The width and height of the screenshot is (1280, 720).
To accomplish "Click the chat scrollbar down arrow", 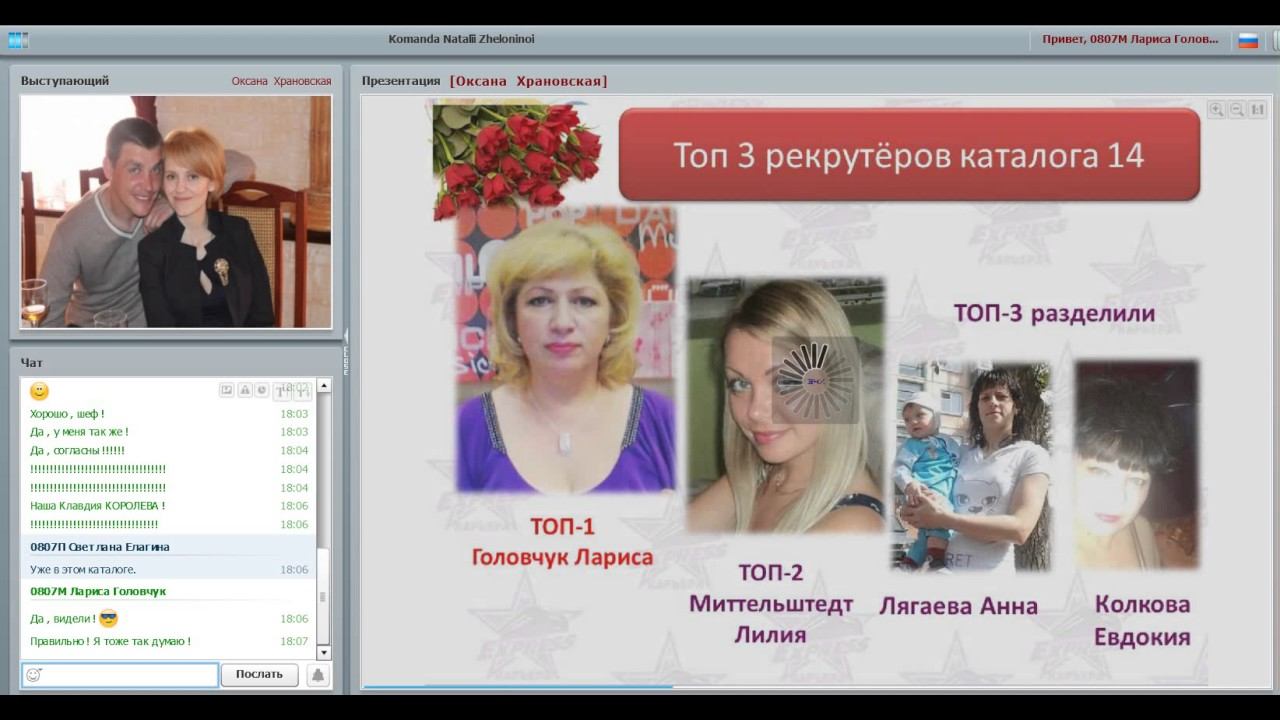I will click(x=323, y=653).
